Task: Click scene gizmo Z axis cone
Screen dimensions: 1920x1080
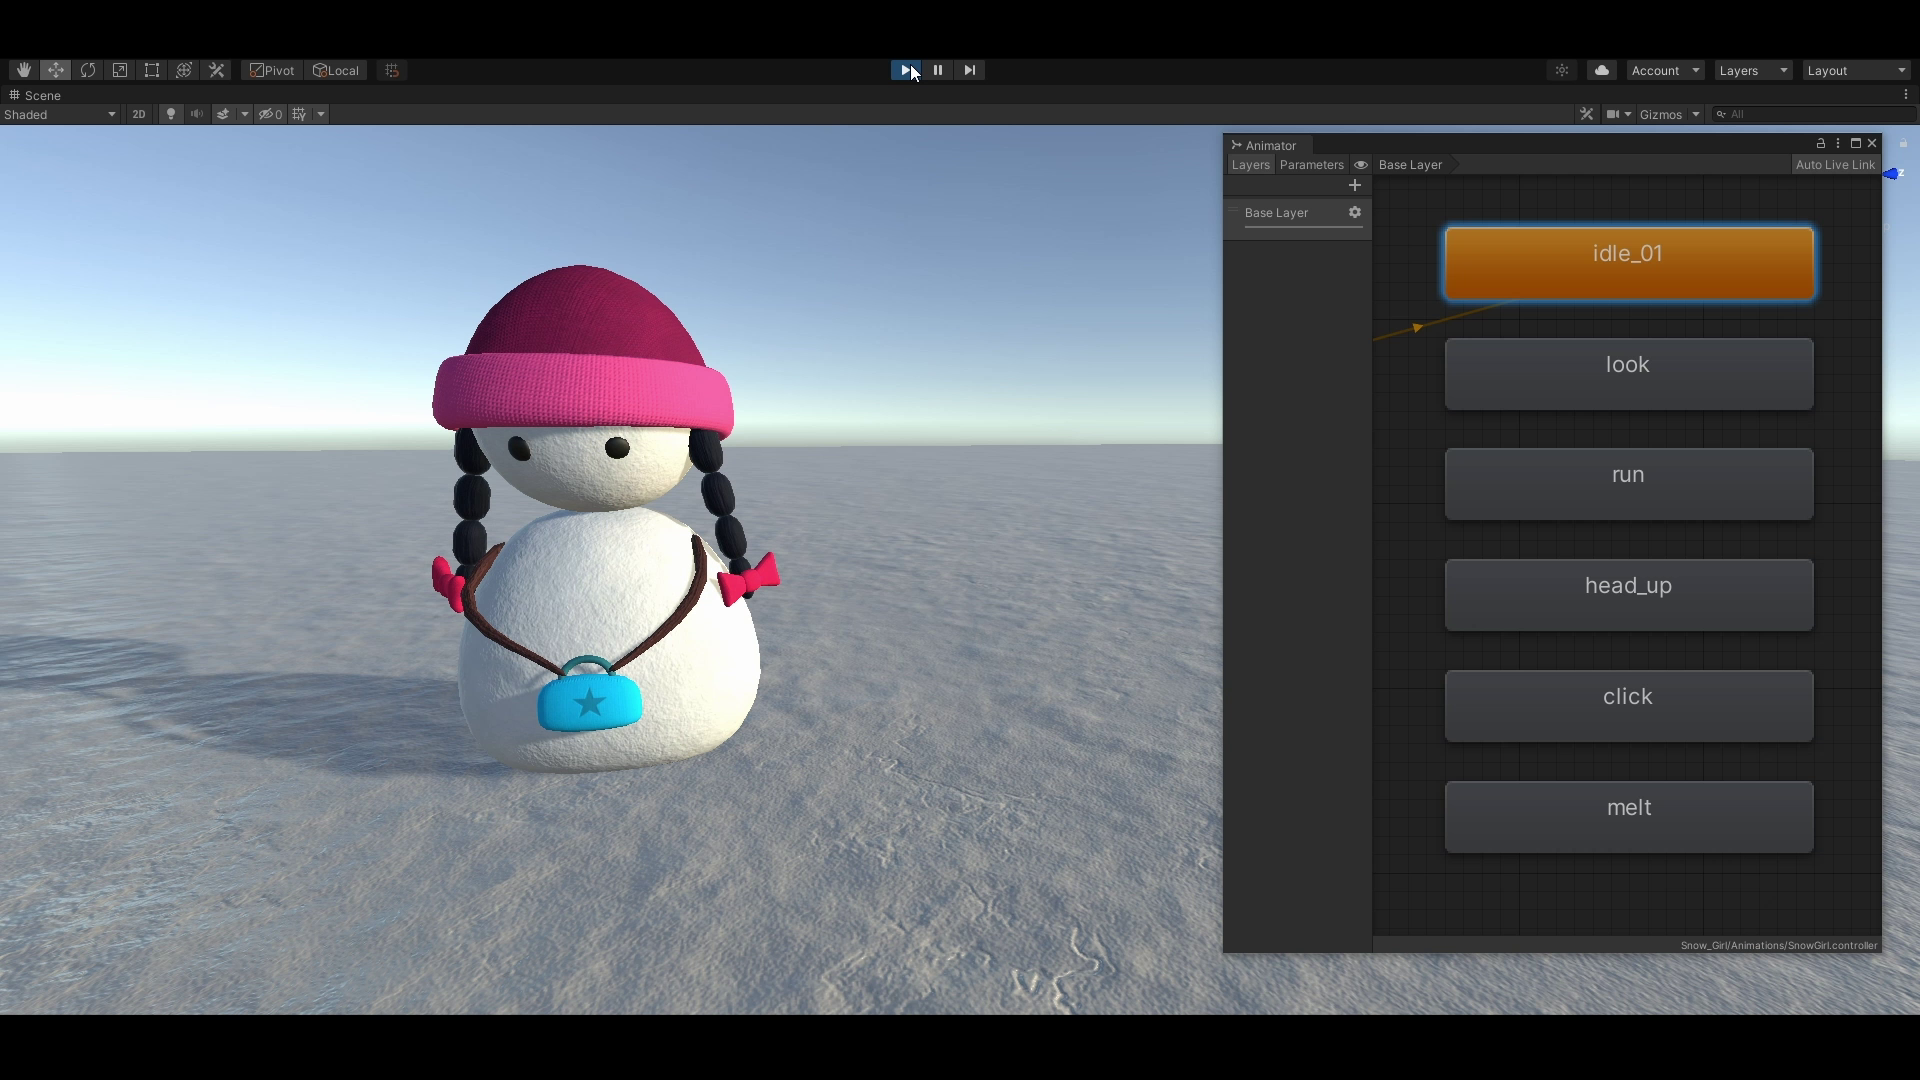Action: (x=1891, y=174)
